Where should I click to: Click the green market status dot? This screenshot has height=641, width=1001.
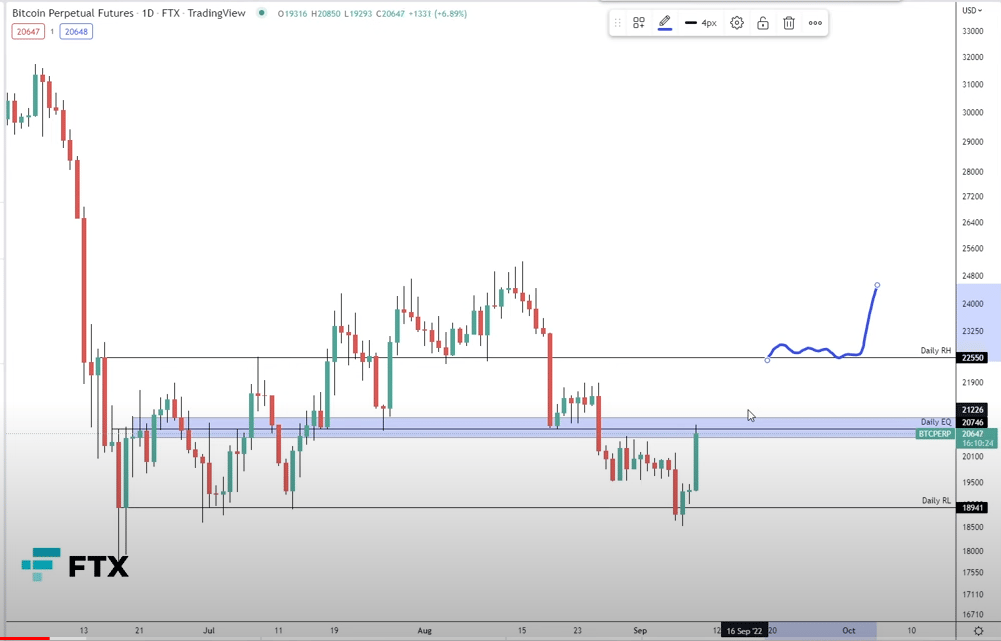pos(261,13)
